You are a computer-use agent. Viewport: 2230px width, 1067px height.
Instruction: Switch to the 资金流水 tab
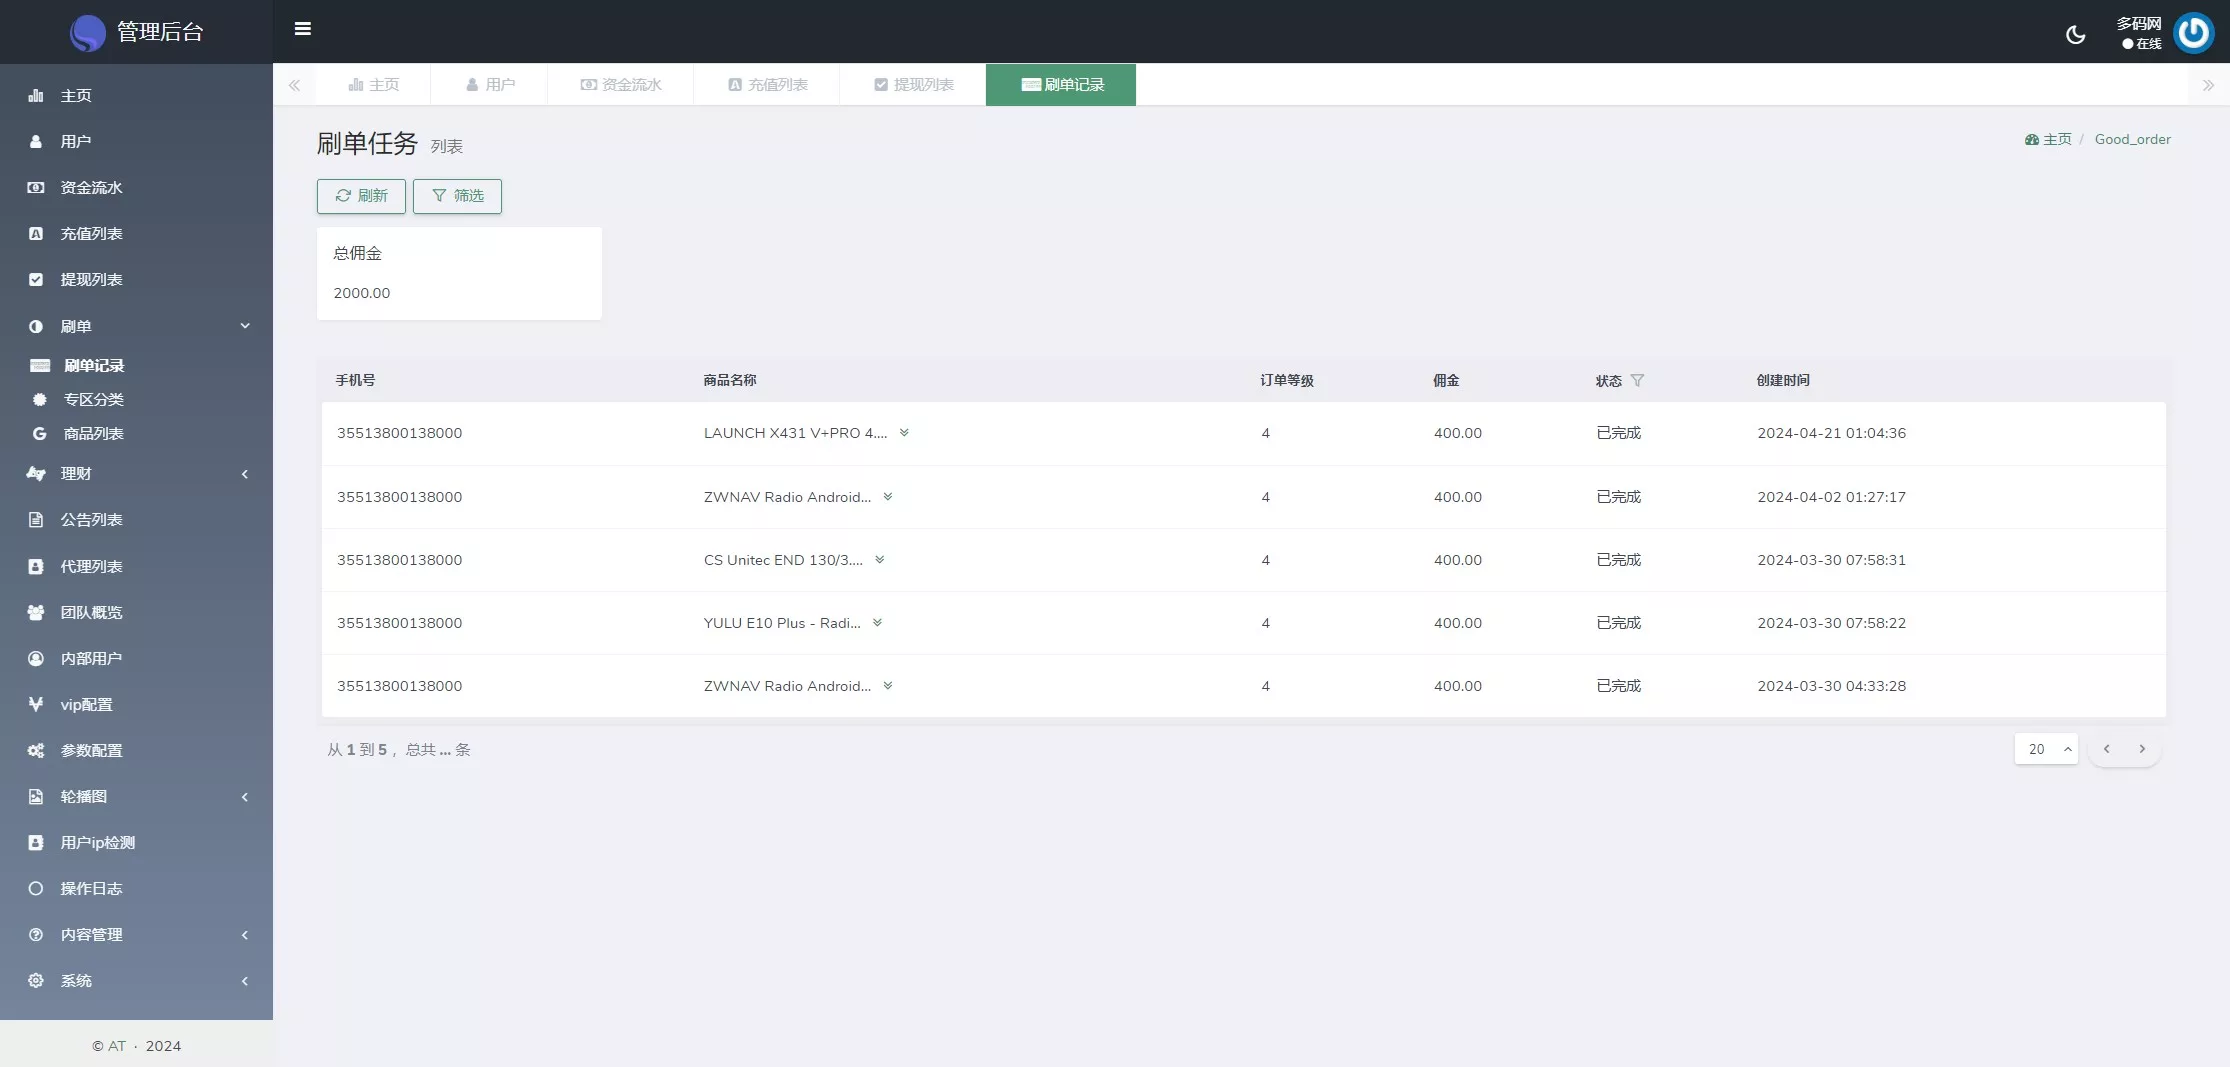click(x=621, y=85)
